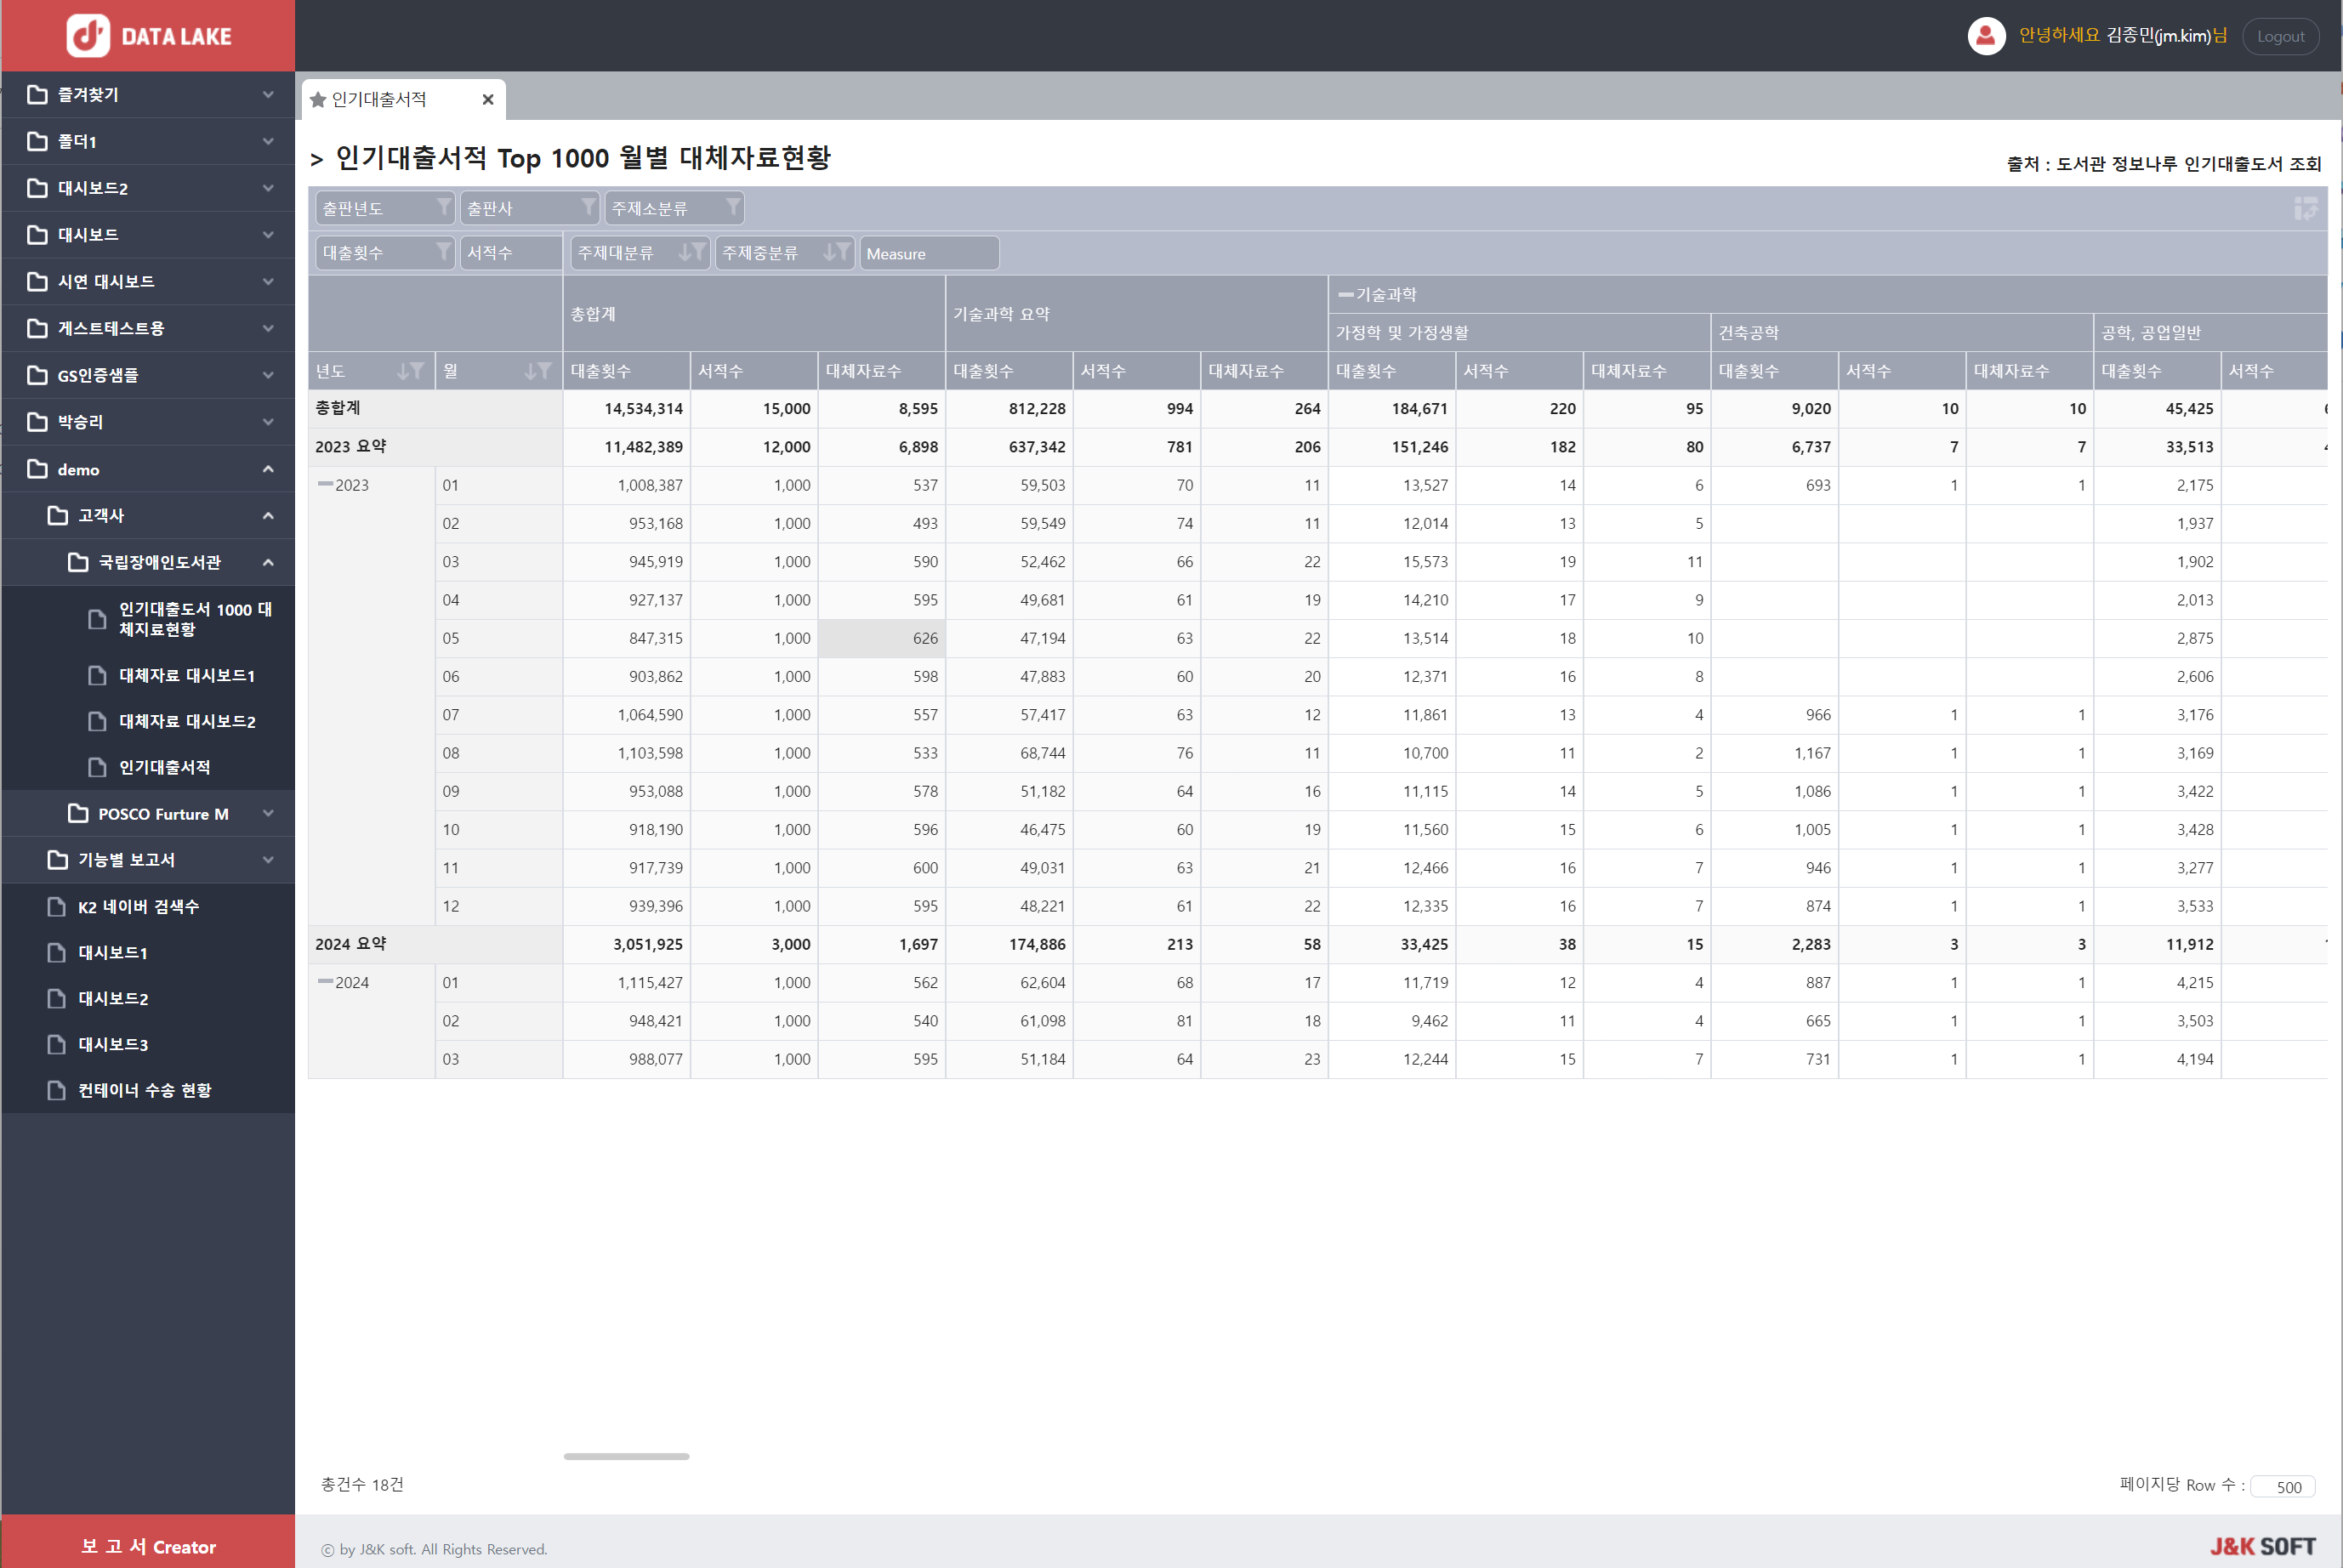Select the cell 1,103,598 for 2023 month 08
Screen dimensions: 2343x1568
click(626, 753)
